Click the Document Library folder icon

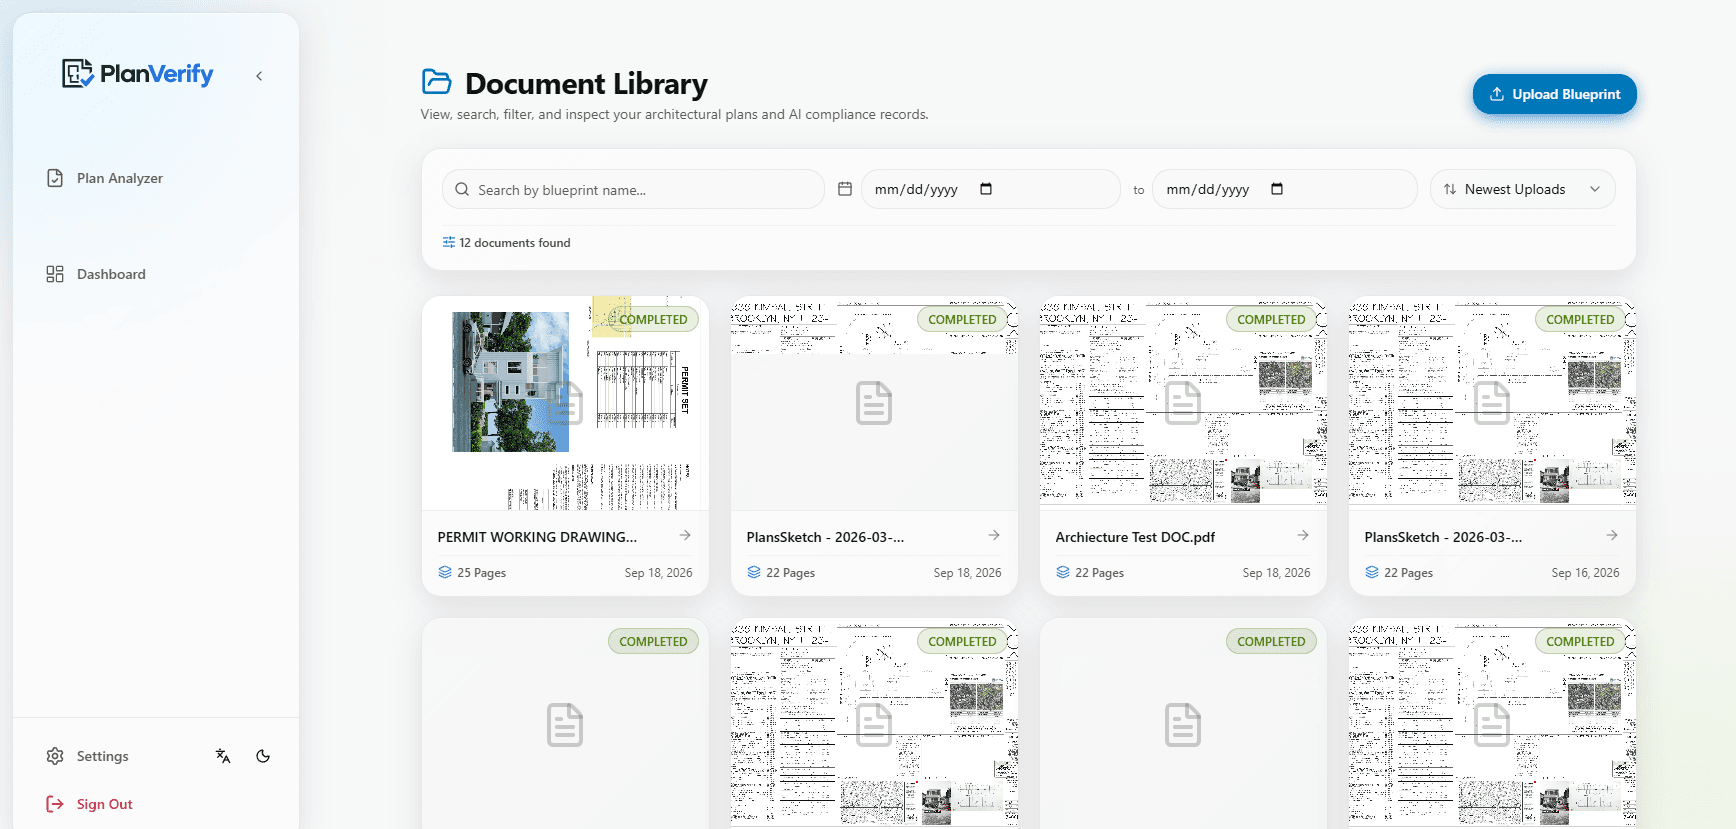(x=436, y=82)
